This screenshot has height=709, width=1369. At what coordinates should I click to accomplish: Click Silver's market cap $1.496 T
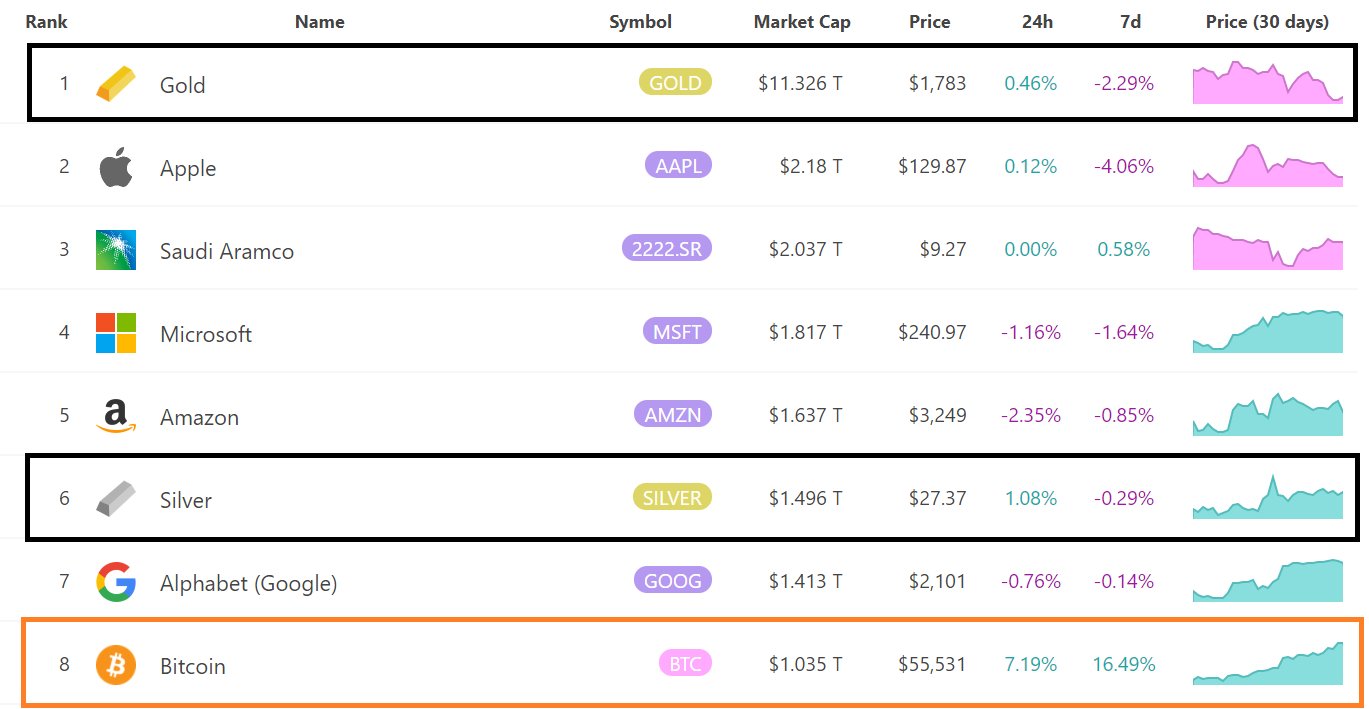(805, 498)
